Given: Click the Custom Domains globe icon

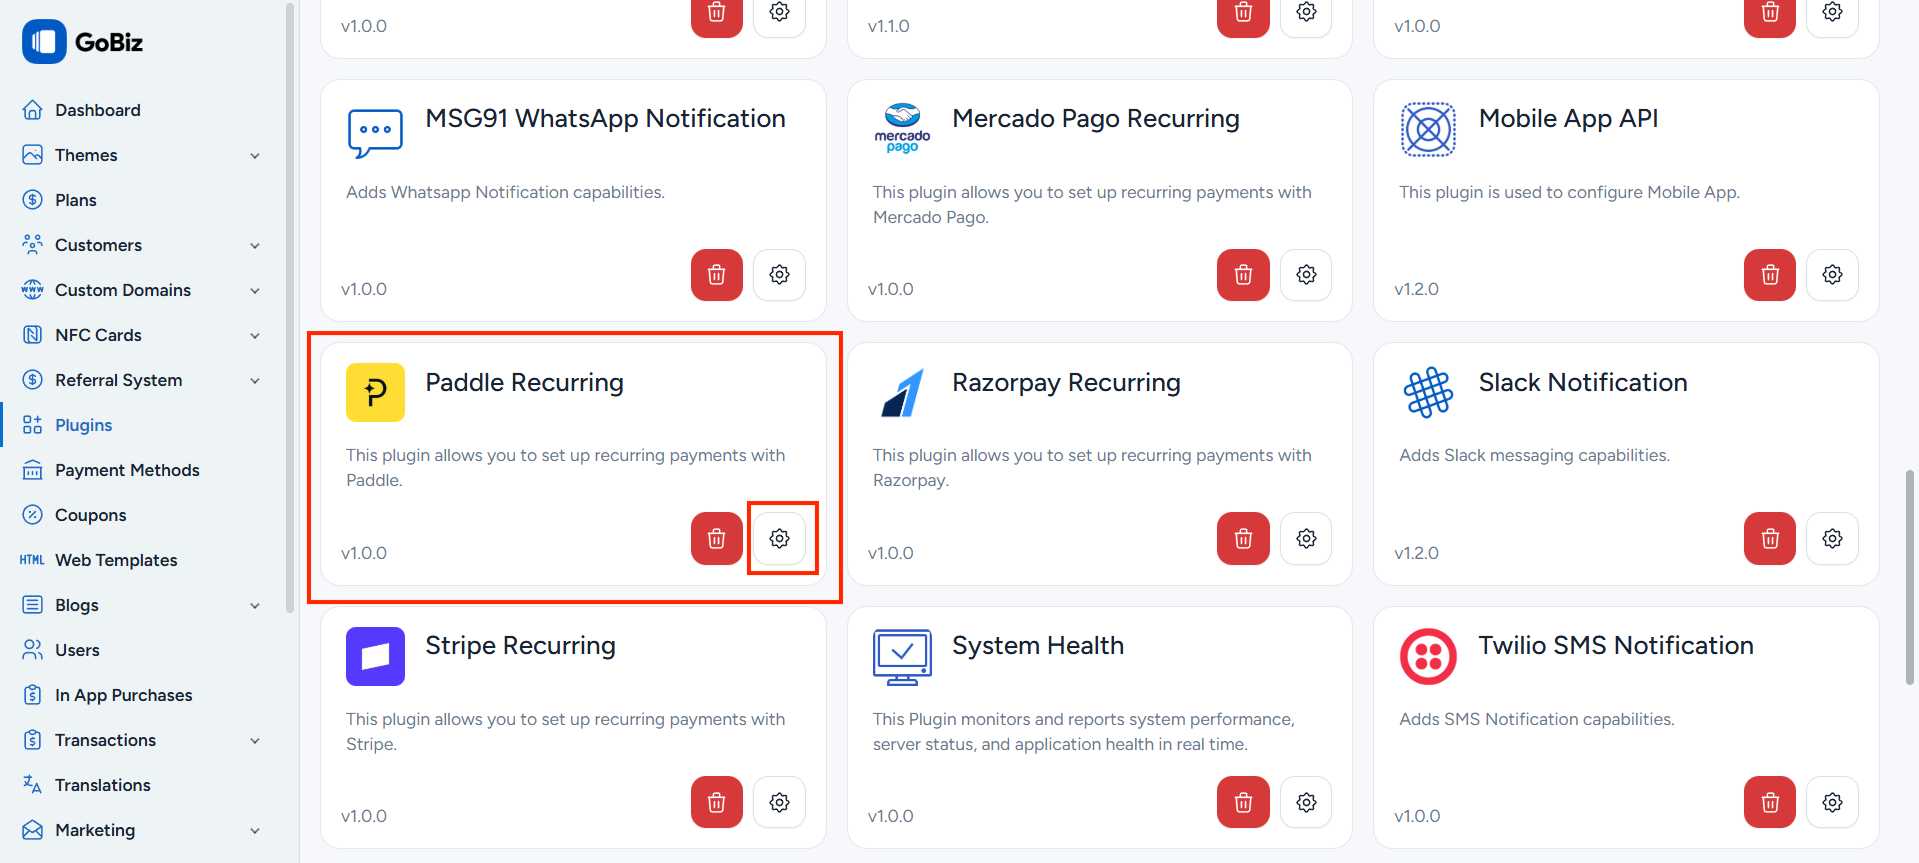Looking at the screenshot, I should pyautogui.click(x=32, y=290).
